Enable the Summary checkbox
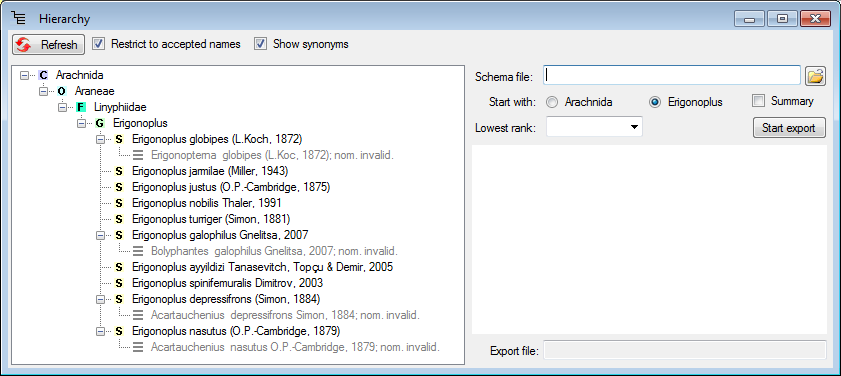This screenshot has width=841, height=376. [758, 101]
